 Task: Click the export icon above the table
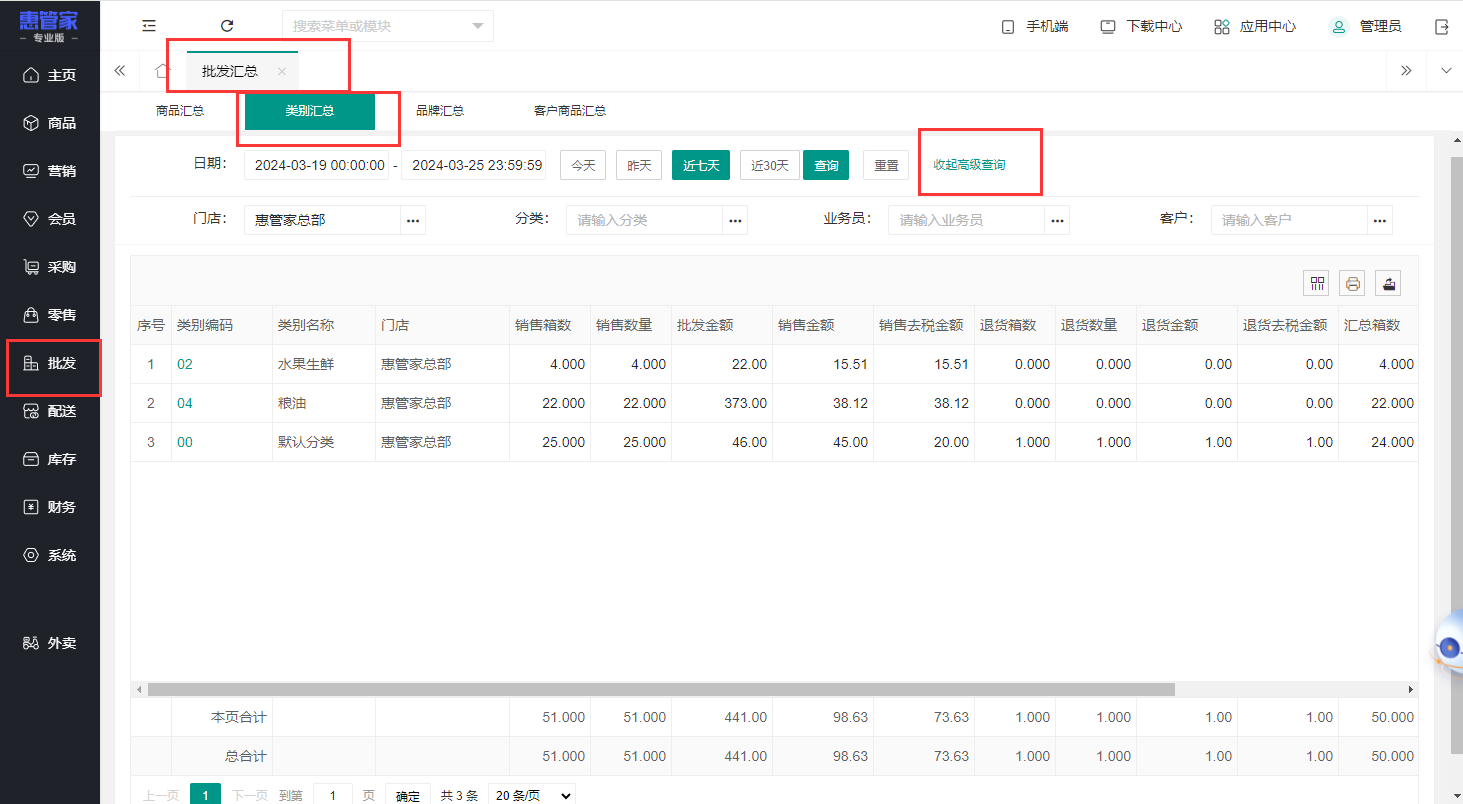pyautogui.click(x=1388, y=283)
